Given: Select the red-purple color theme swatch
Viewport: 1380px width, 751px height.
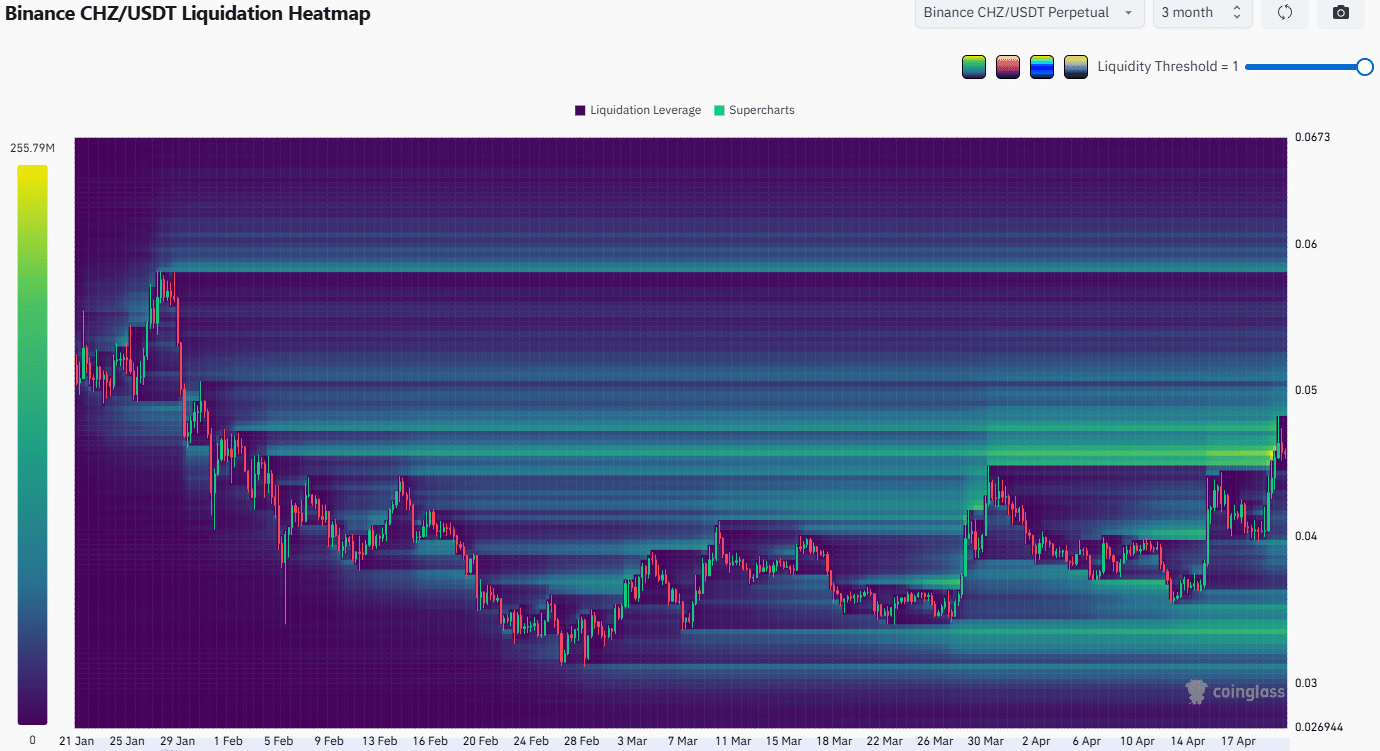Looking at the screenshot, I should coord(1008,67).
